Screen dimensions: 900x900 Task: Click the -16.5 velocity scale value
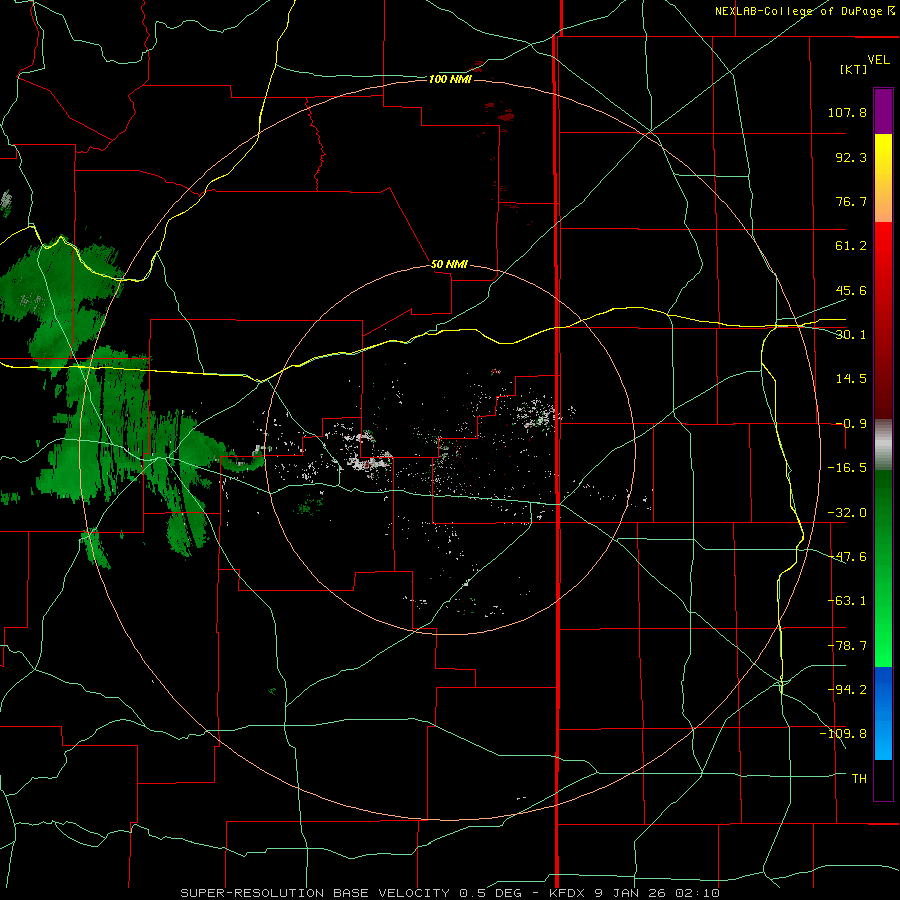click(847, 468)
